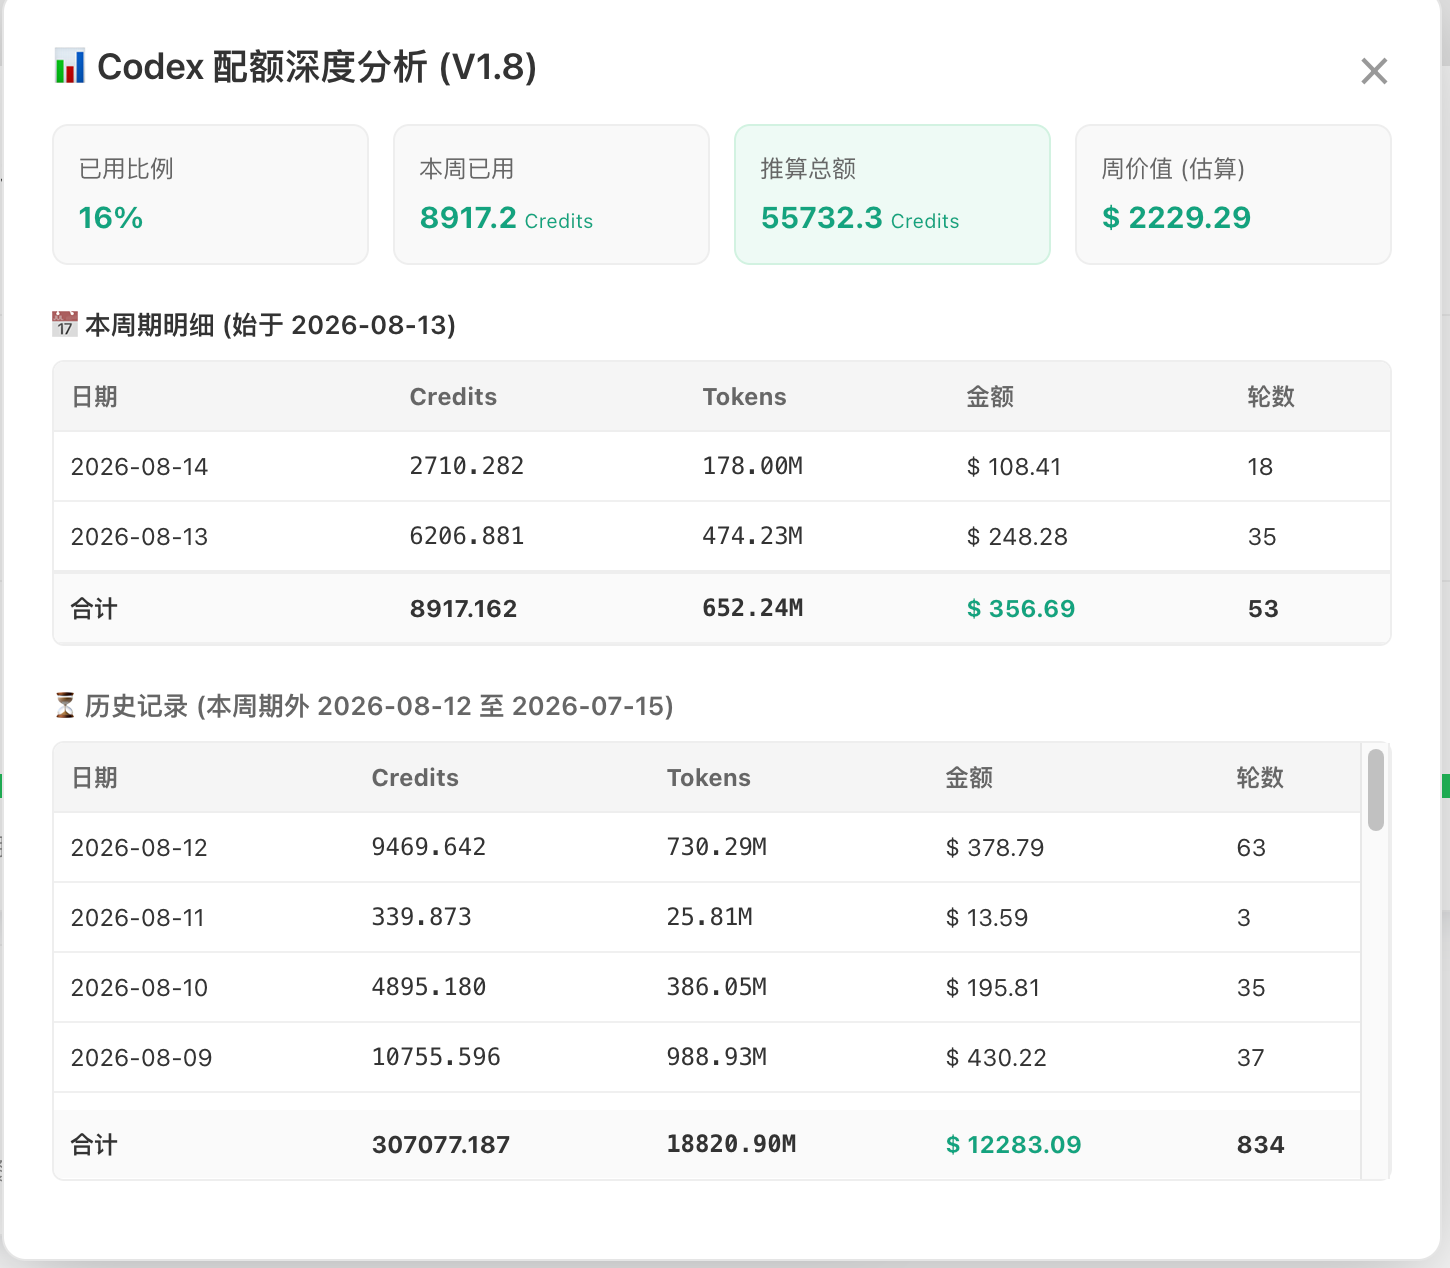Click the date cell 2026-08-09
The image size is (1450, 1268).
click(x=141, y=1058)
